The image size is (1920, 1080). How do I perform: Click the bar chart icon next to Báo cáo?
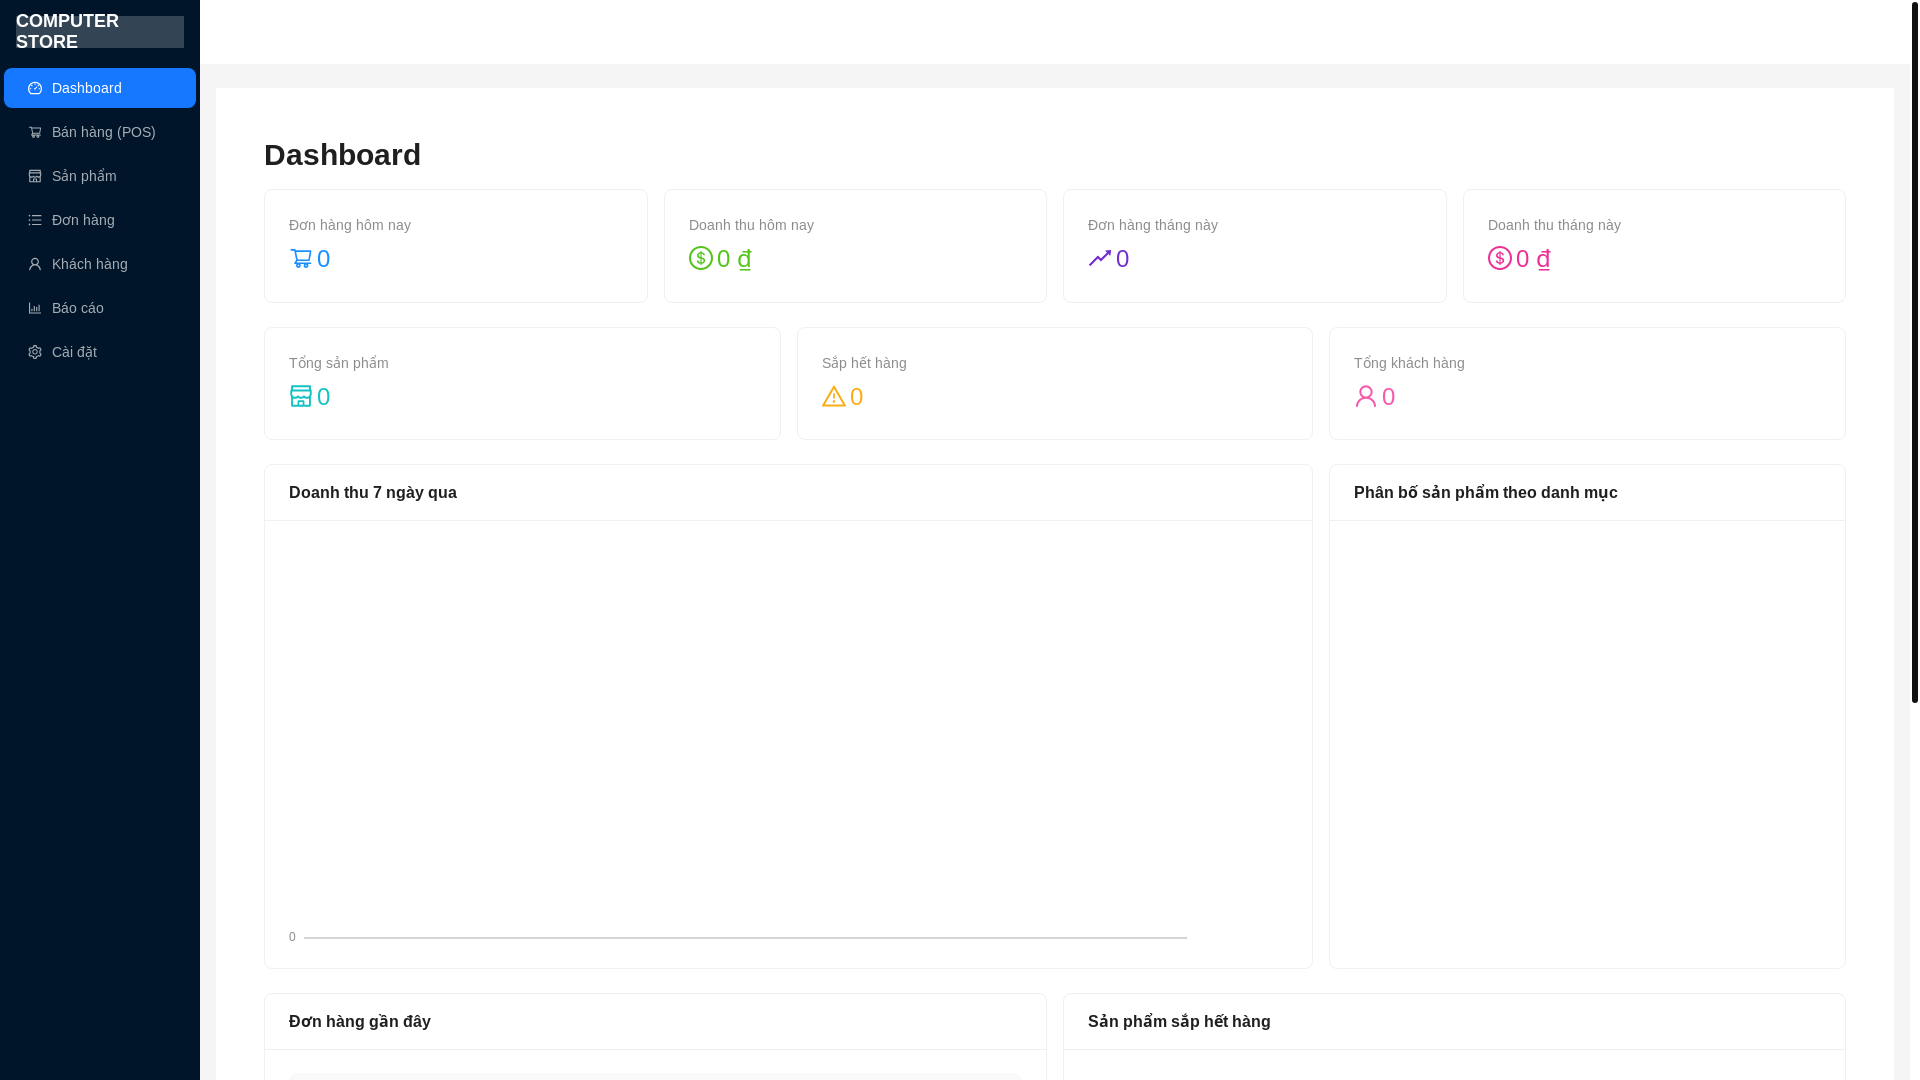pos(35,308)
